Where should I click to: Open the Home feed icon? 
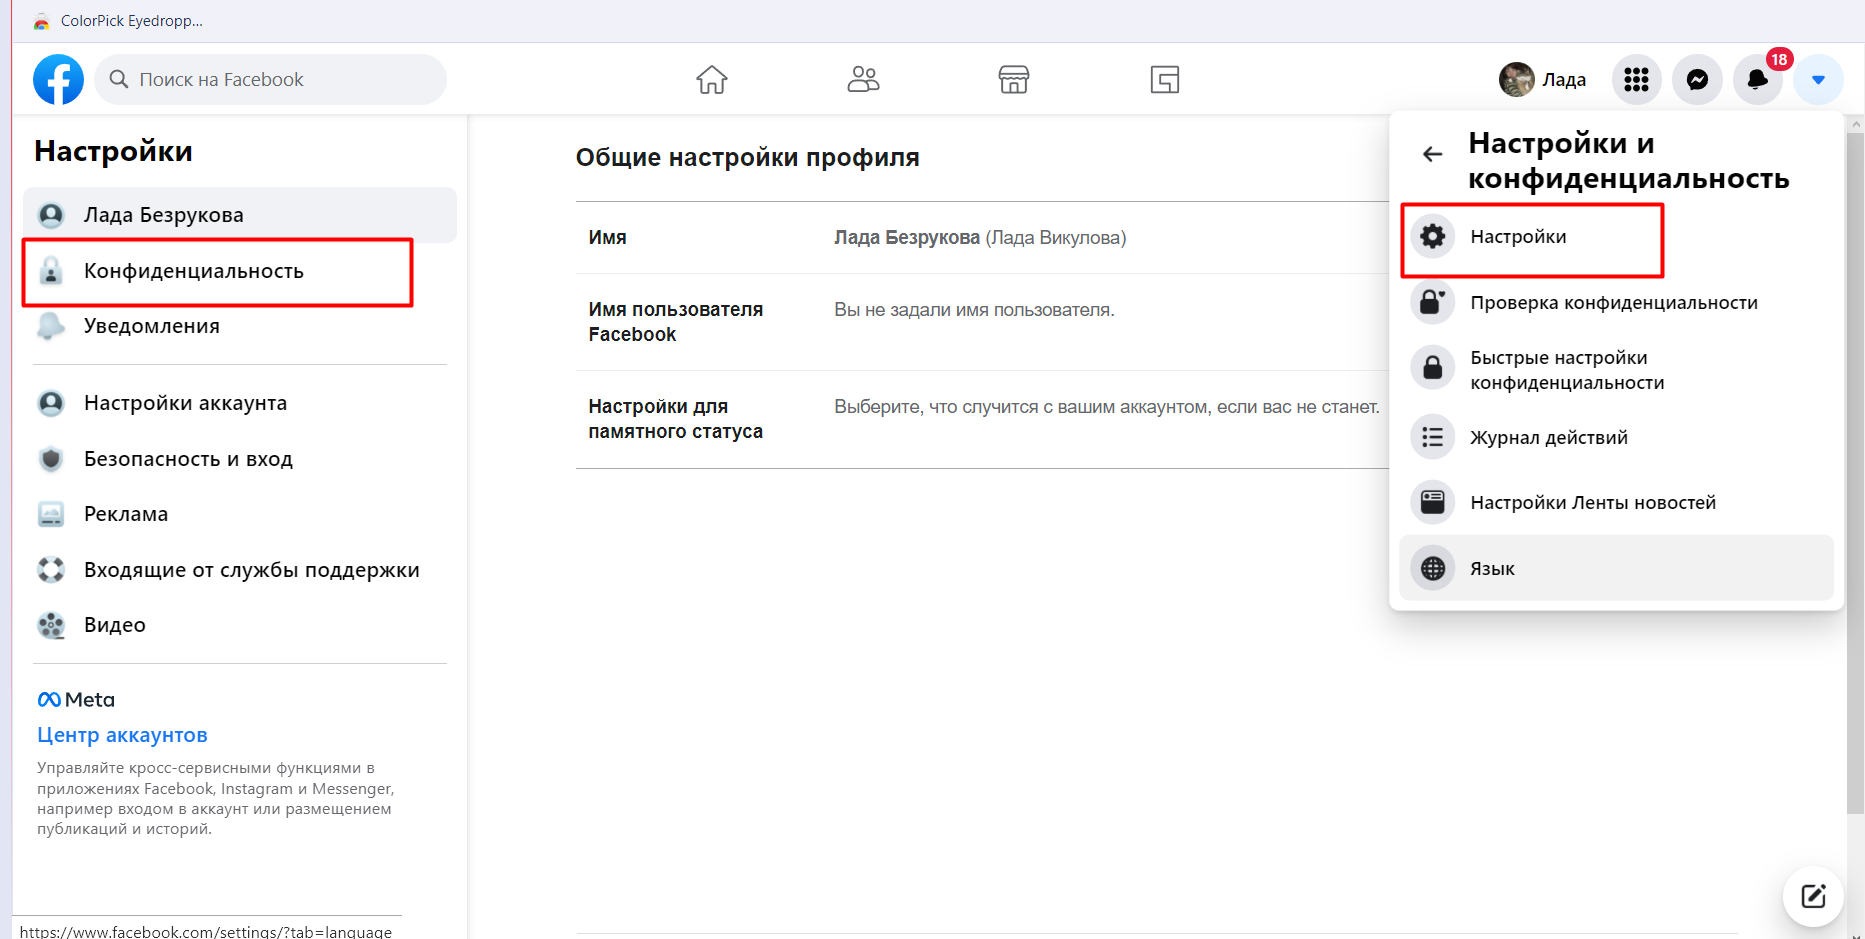click(712, 79)
